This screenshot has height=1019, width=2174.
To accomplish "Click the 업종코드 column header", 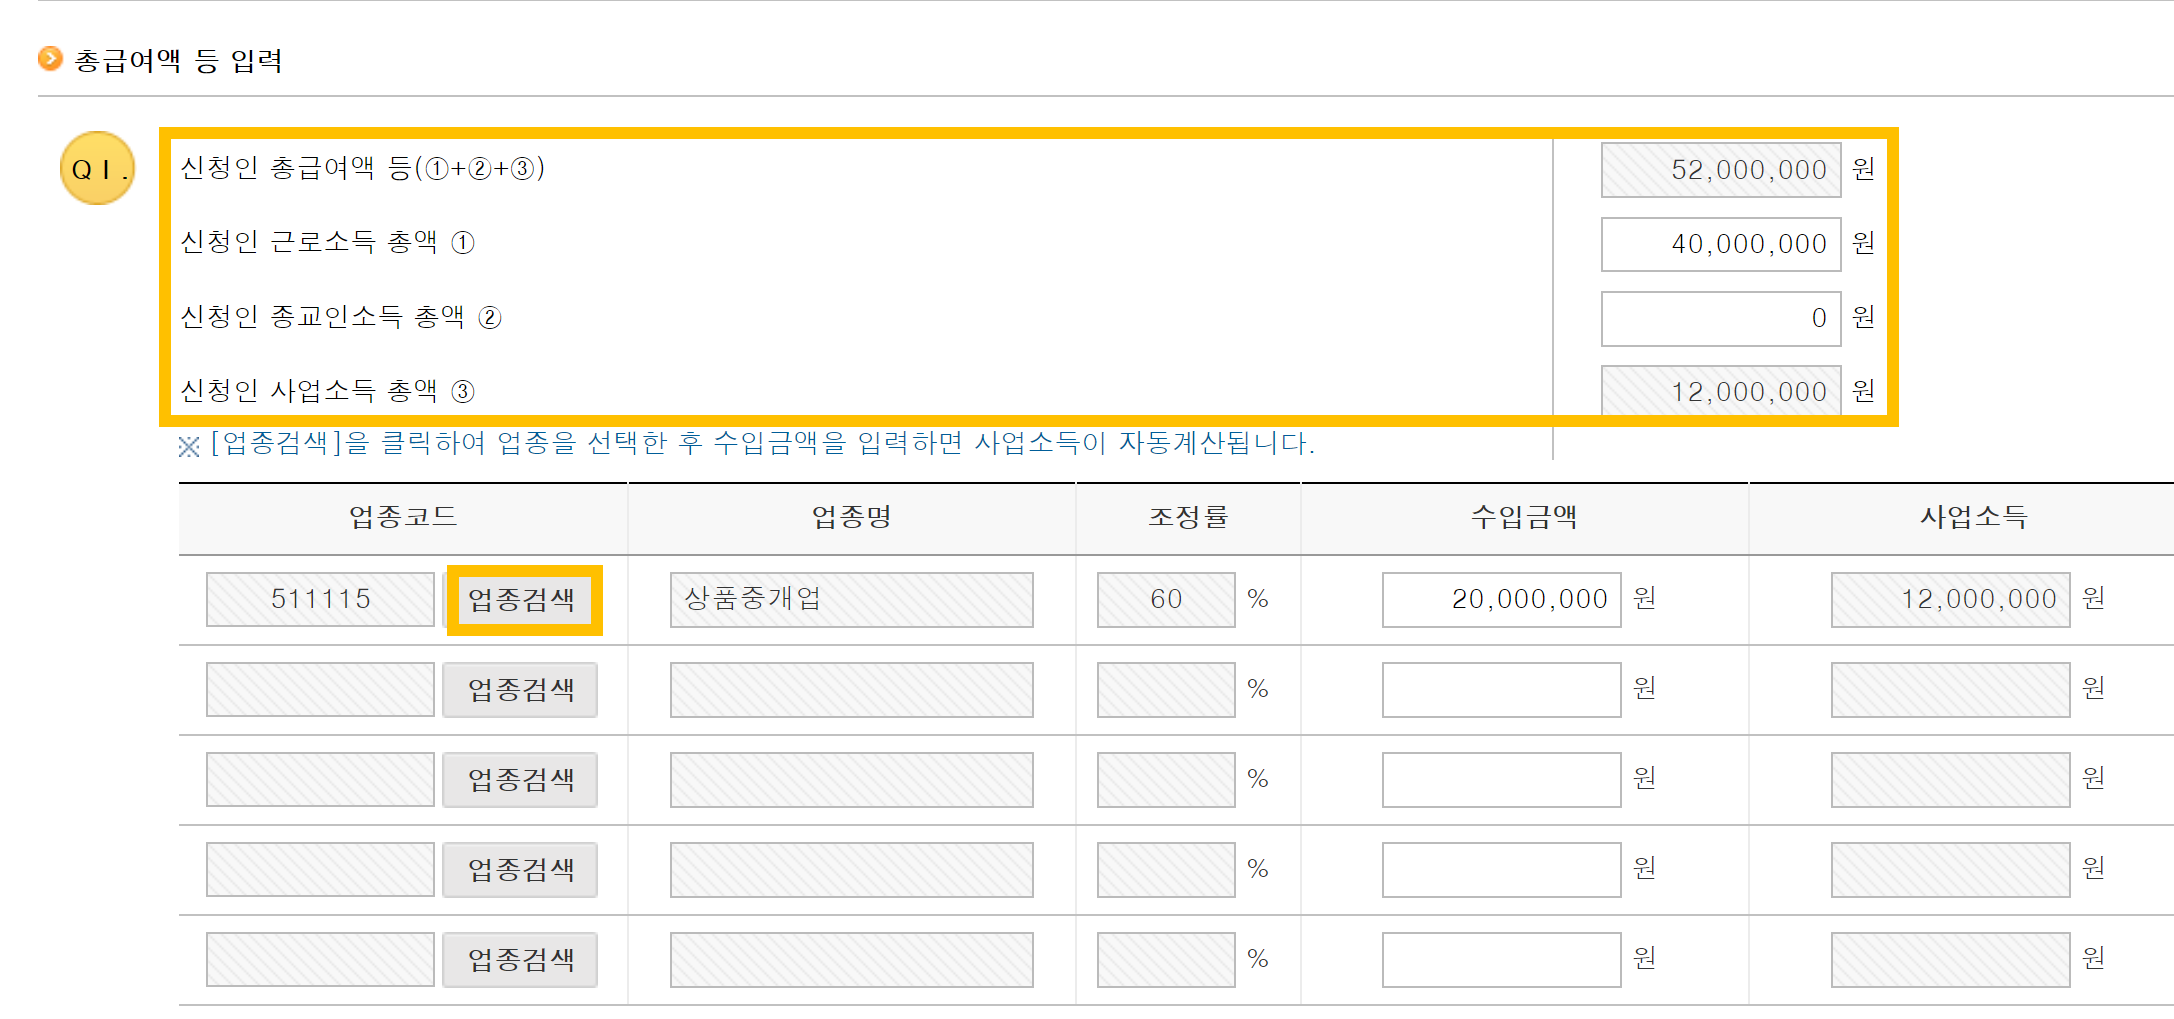I will pyautogui.click(x=401, y=517).
